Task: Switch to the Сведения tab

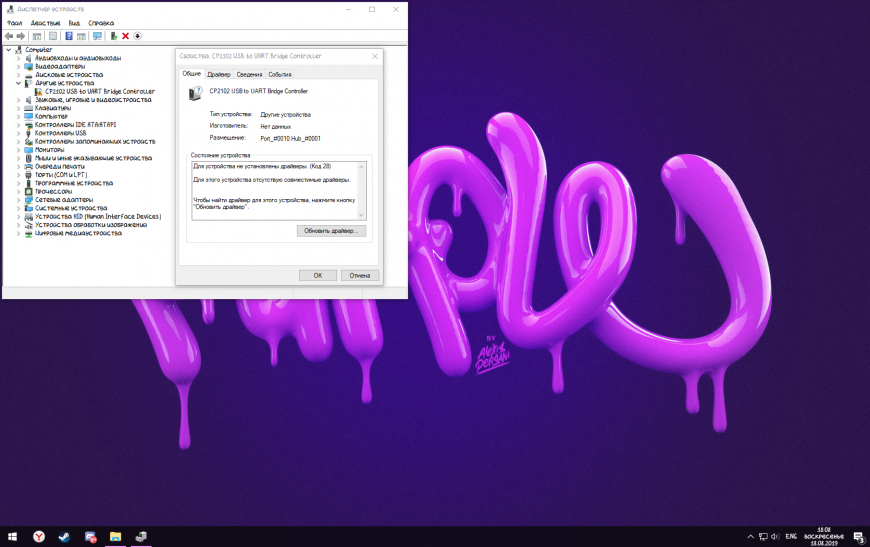Action: coord(249,74)
